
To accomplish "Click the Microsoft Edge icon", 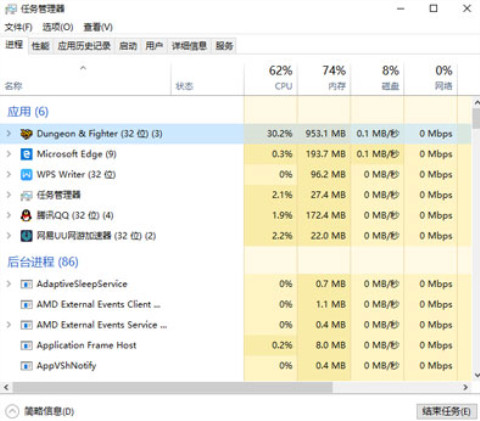I will coord(26,154).
